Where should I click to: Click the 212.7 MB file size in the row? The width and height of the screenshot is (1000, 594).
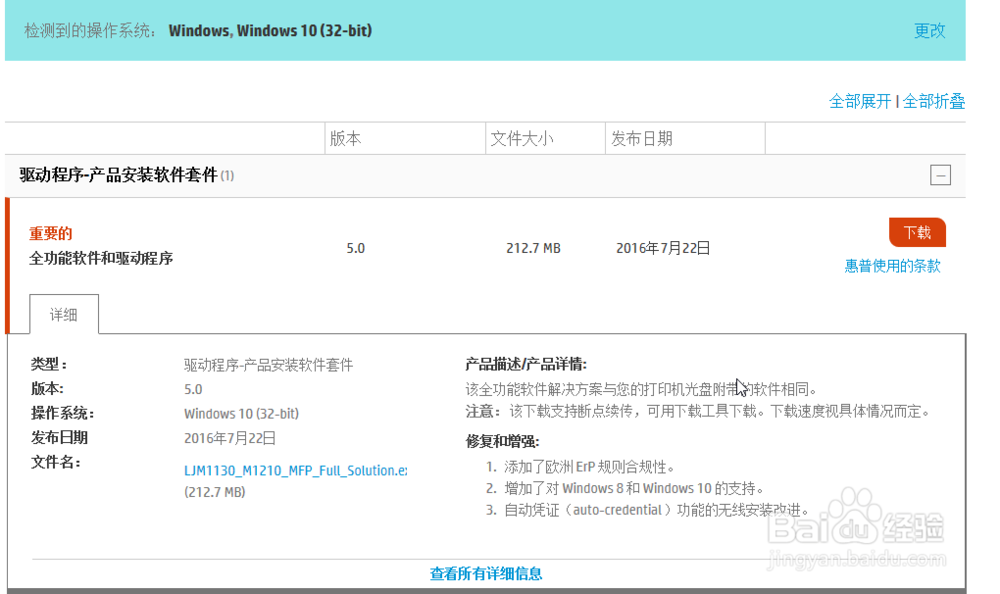(x=533, y=248)
